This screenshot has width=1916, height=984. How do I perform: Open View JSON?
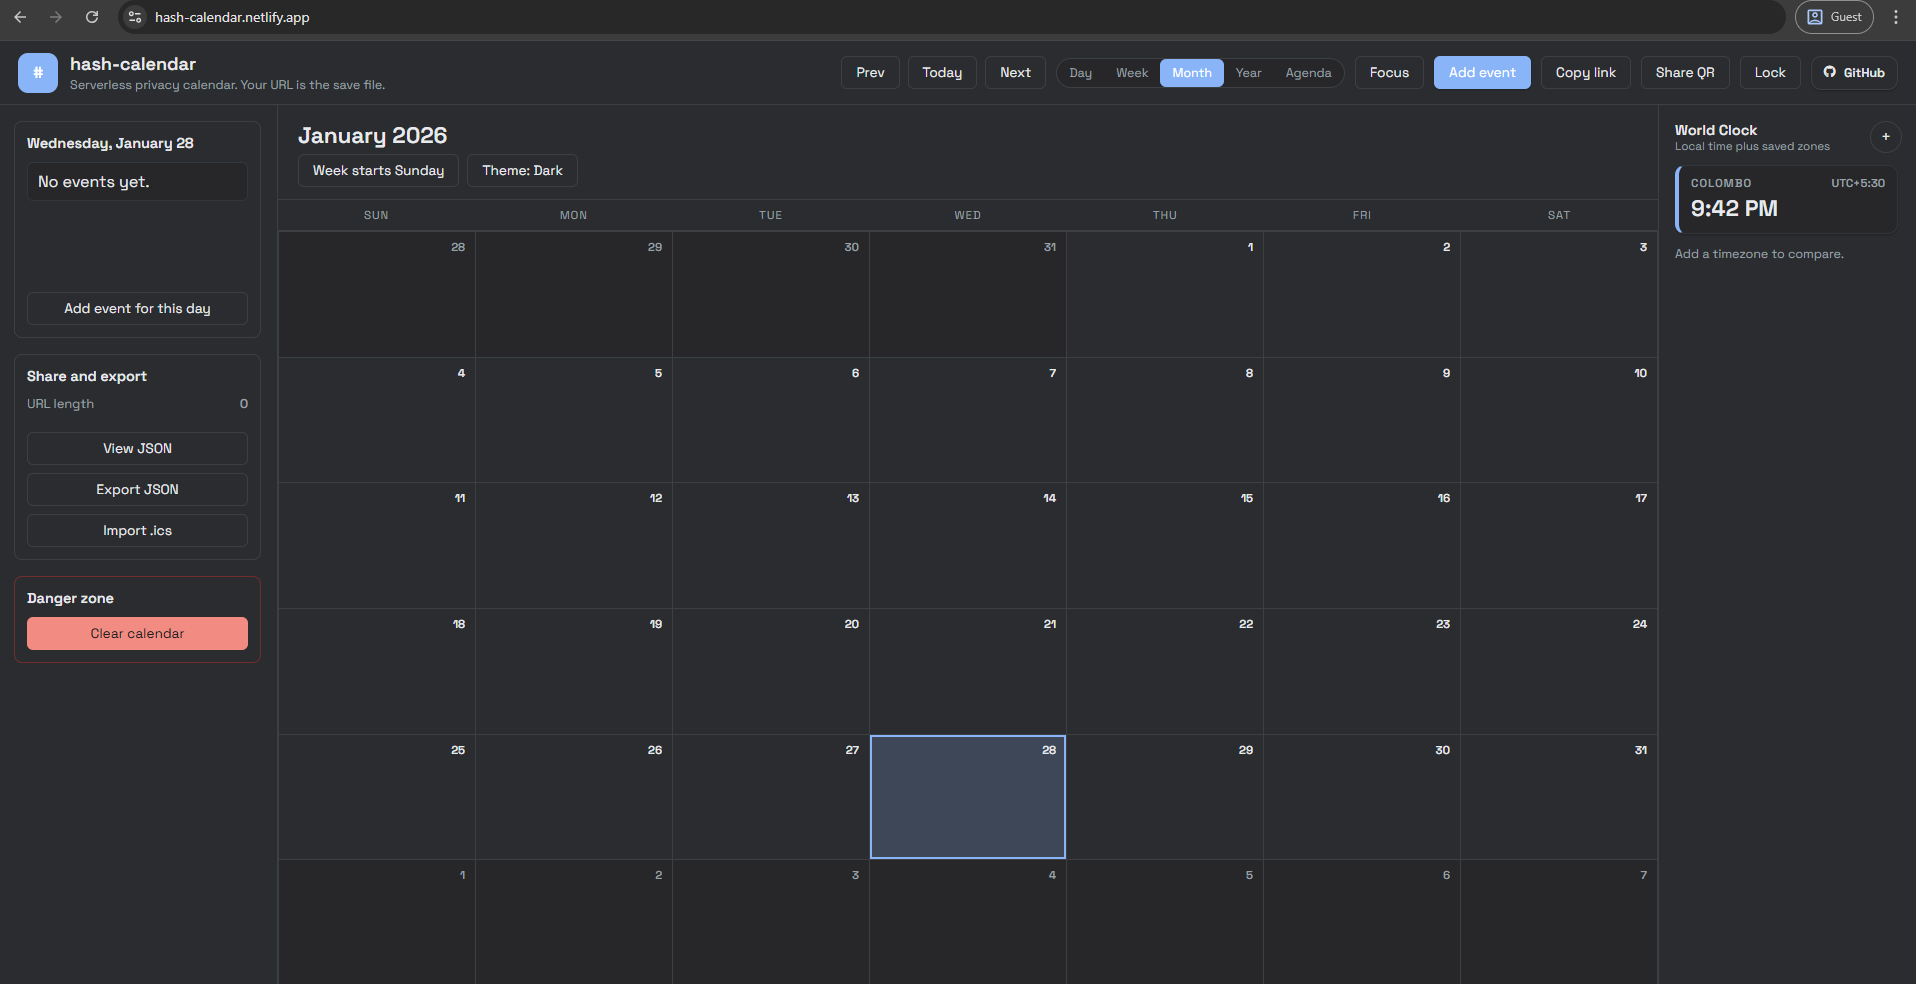[137, 449]
